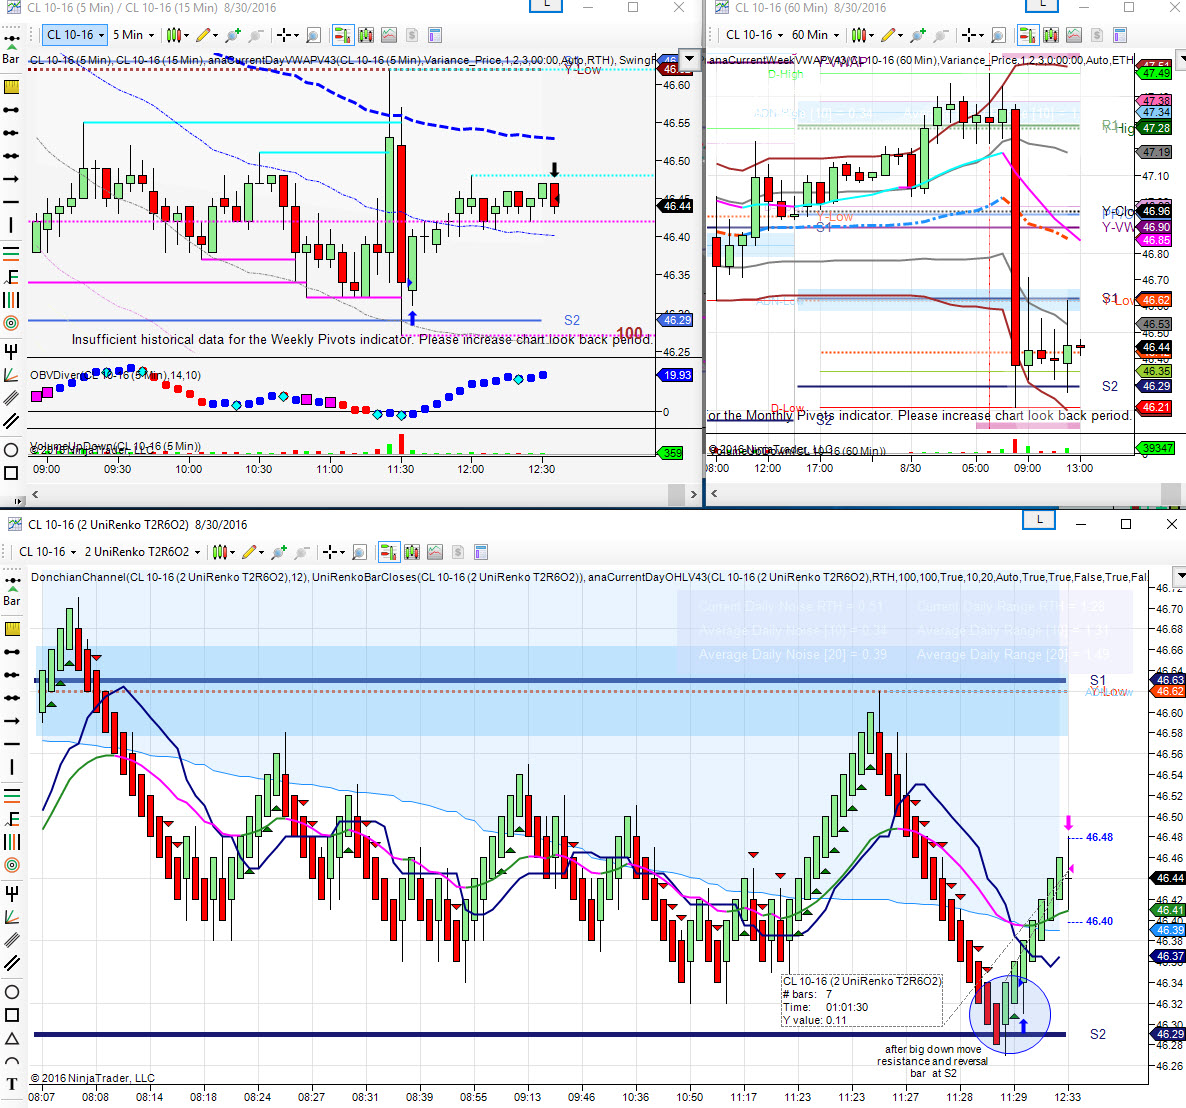The width and height of the screenshot is (1186, 1108).
Task: Click the S1 label on UniRenko chart
Action: (1098, 680)
